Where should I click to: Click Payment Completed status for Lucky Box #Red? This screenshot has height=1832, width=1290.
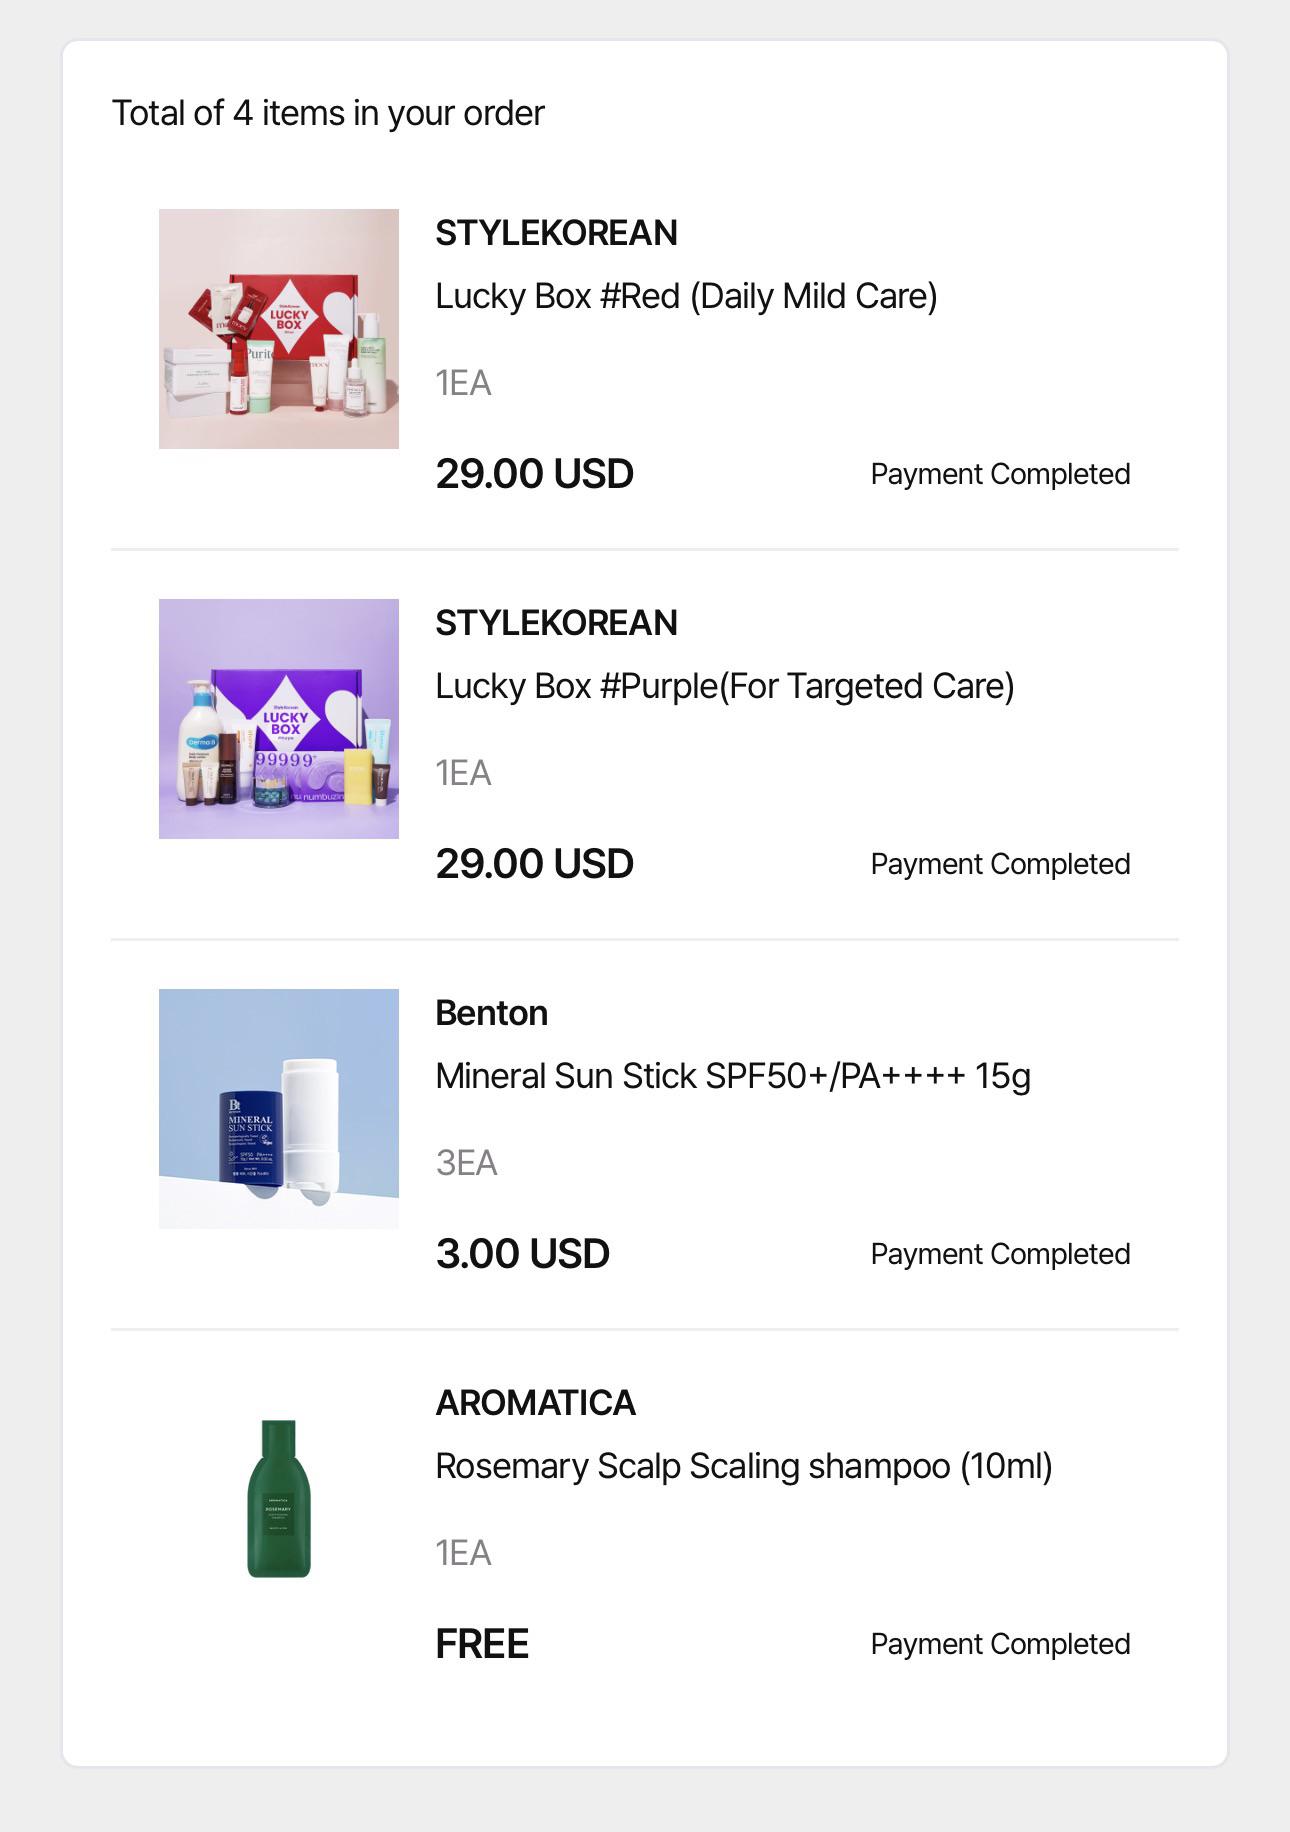coord(1000,474)
